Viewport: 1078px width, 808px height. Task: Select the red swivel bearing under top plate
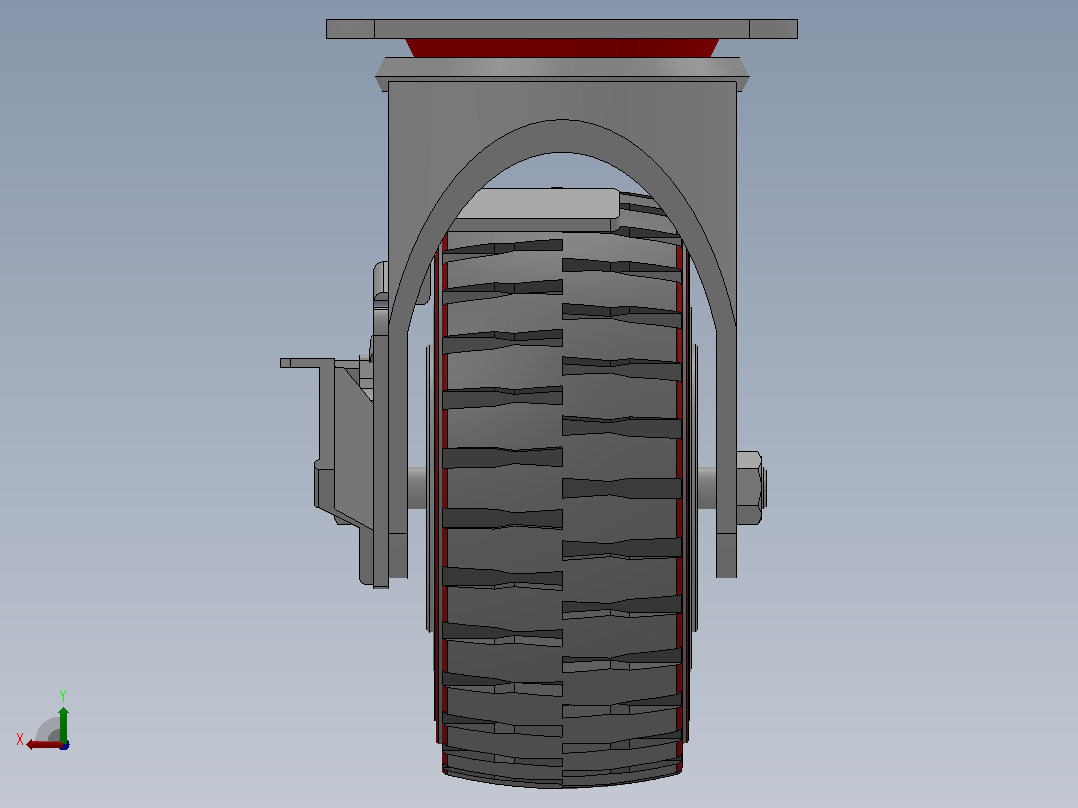point(562,47)
